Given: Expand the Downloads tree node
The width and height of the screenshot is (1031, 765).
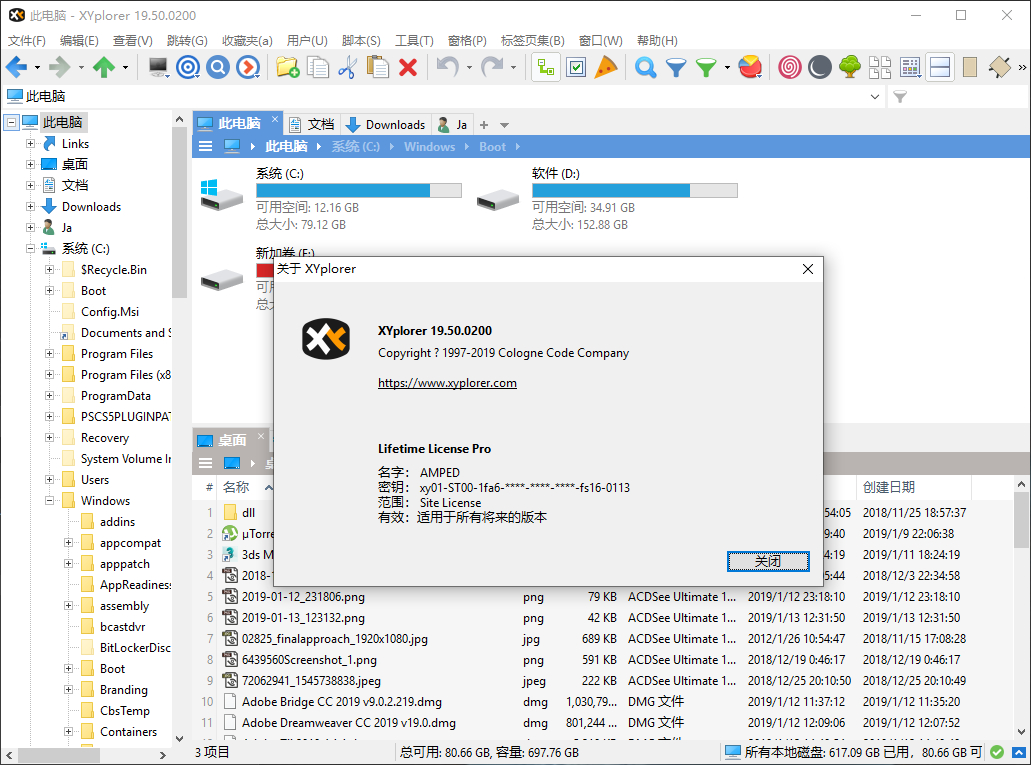Looking at the screenshot, I should click(x=30, y=207).
